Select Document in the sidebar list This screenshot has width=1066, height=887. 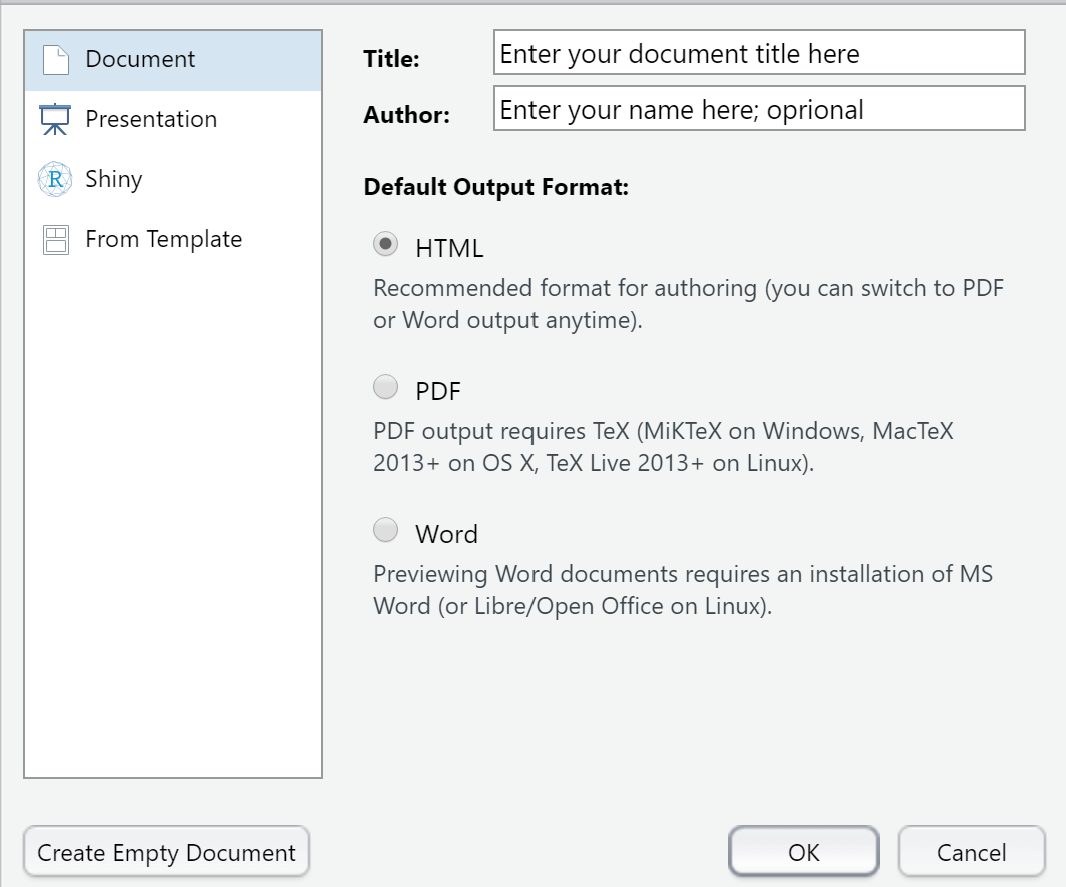(x=140, y=59)
